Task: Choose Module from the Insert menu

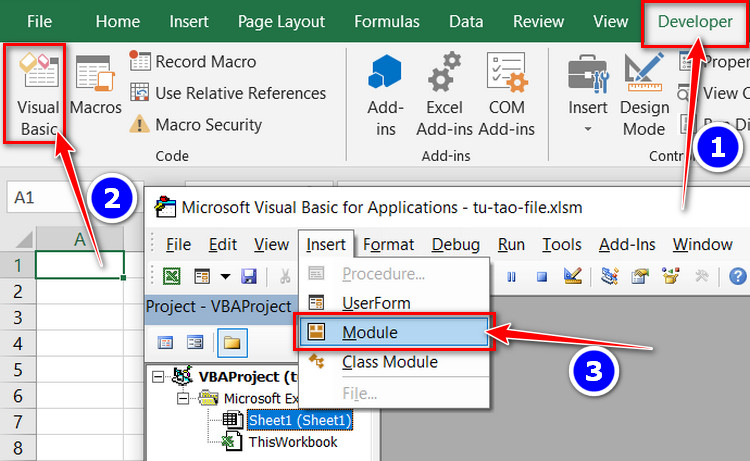Action: tap(393, 332)
